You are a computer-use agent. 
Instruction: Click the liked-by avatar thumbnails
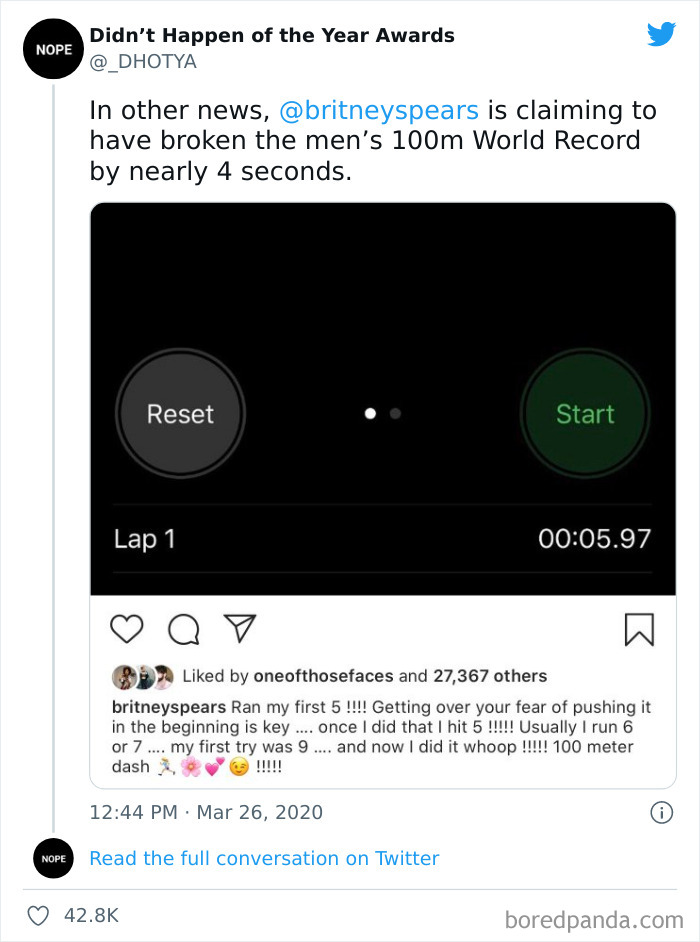[143, 676]
